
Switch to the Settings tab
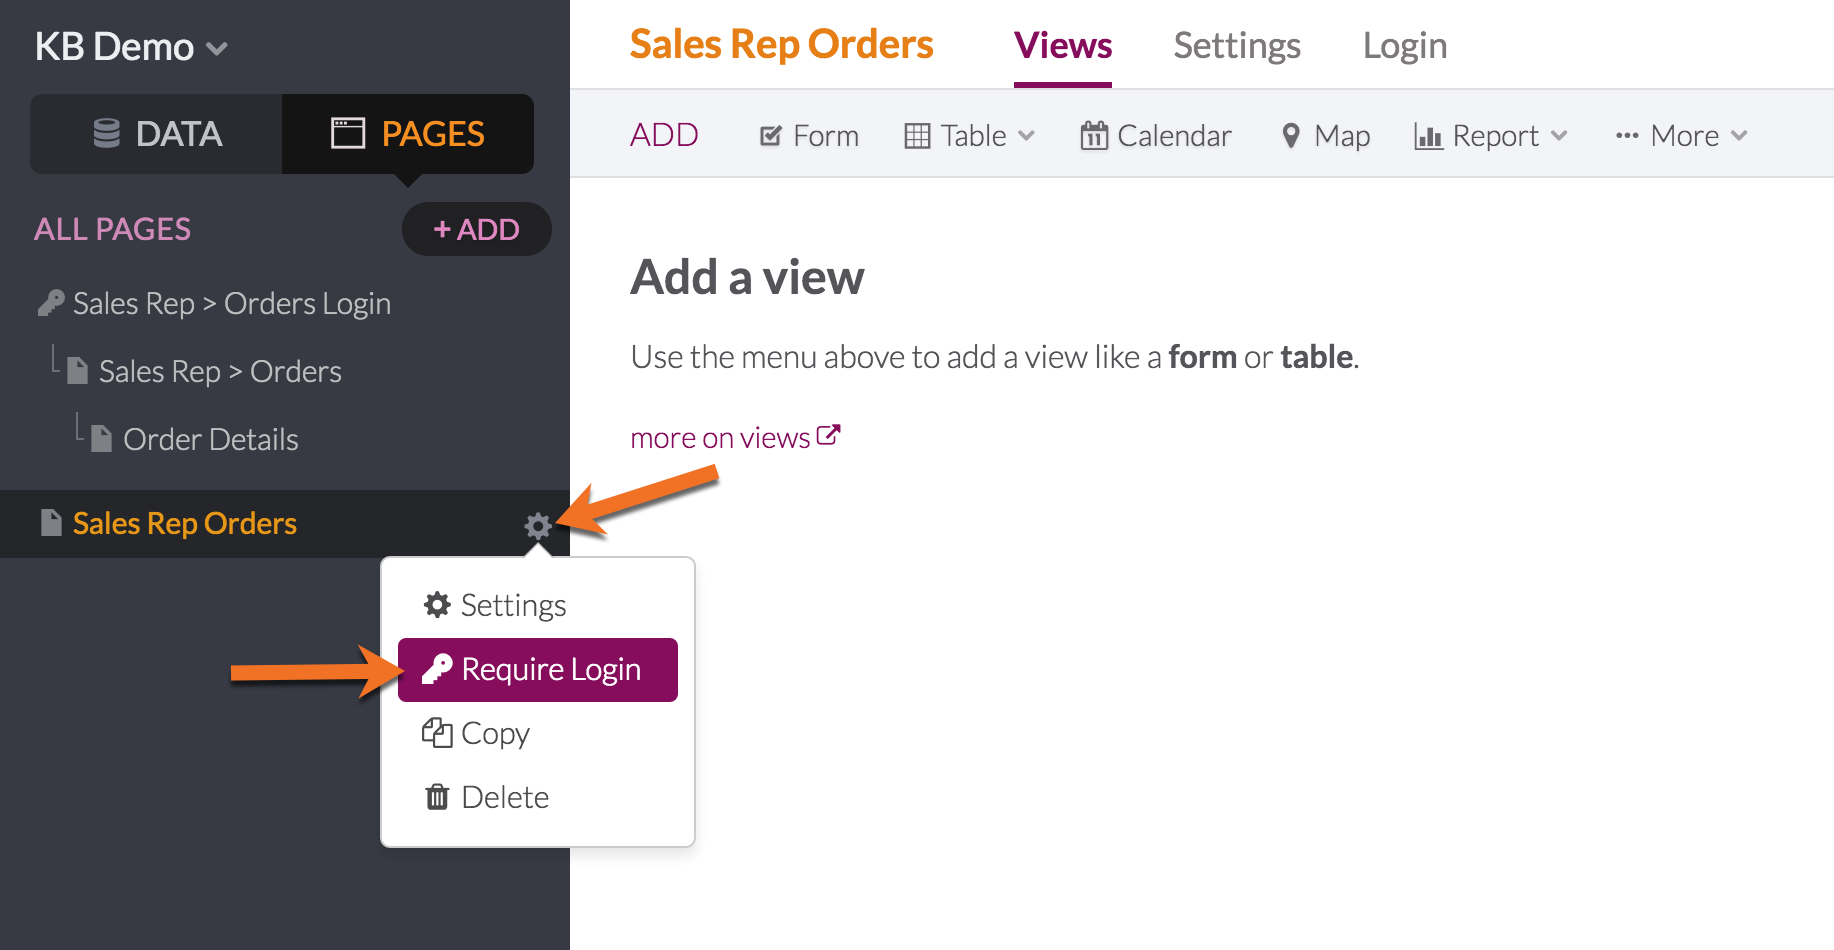click(x=1237, y=45)
